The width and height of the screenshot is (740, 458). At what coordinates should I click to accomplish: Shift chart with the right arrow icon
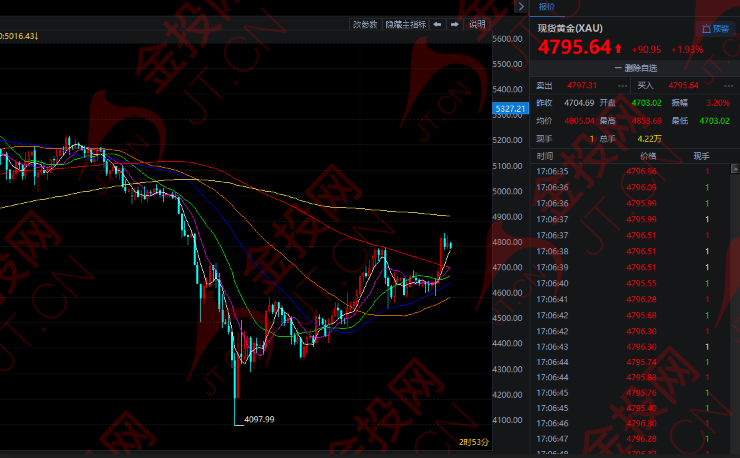454,25
